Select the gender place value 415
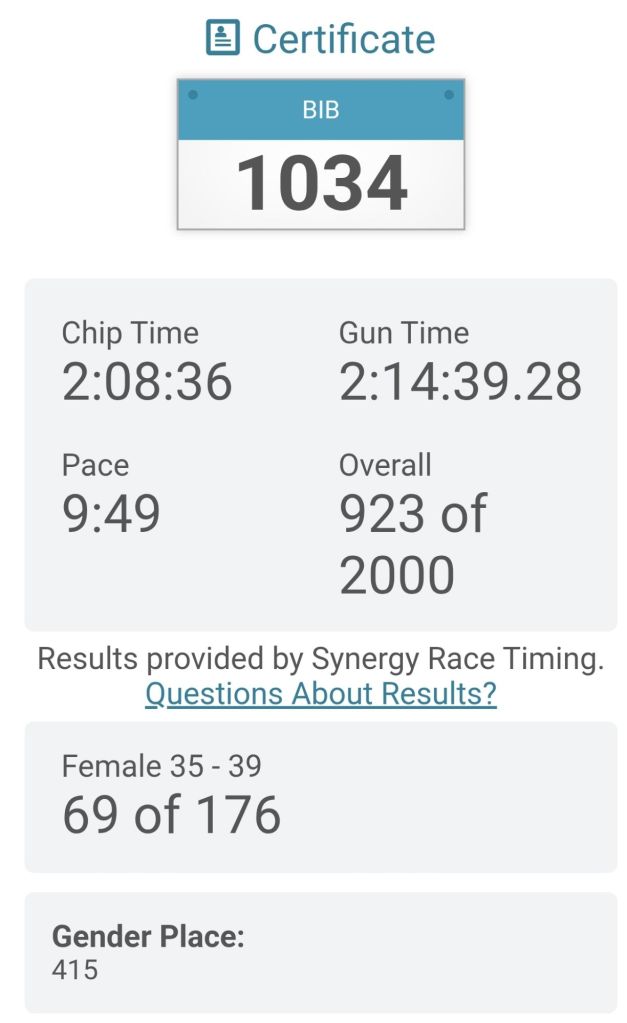Viewport: 627px width, 1023px height. tap(75, 969)
